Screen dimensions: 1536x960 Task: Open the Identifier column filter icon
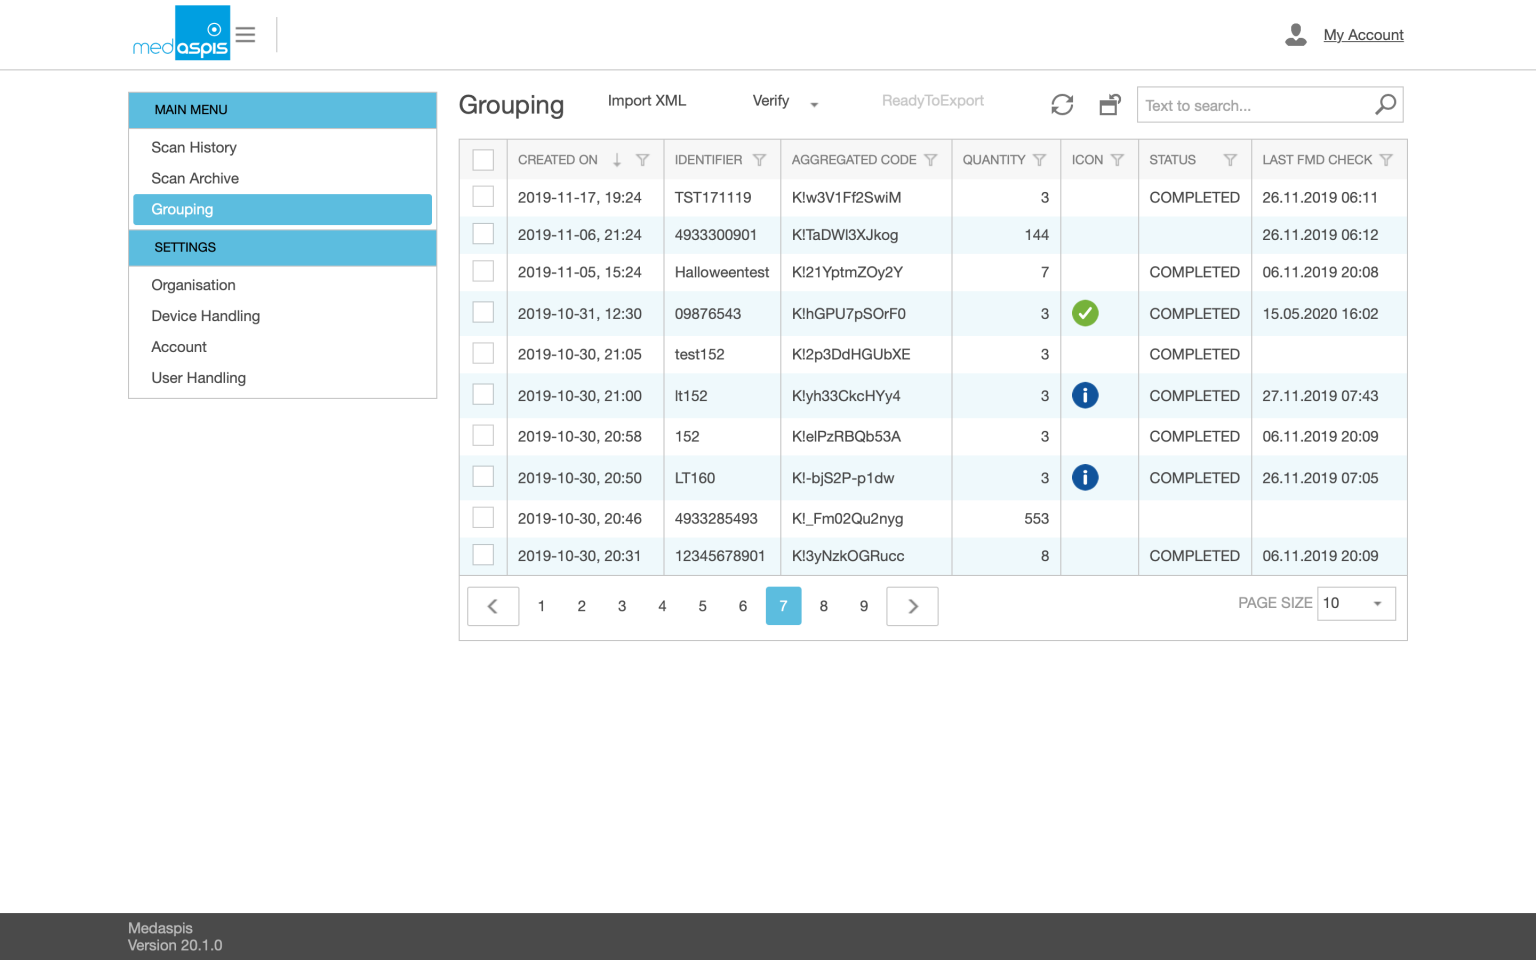coord(759,160)
